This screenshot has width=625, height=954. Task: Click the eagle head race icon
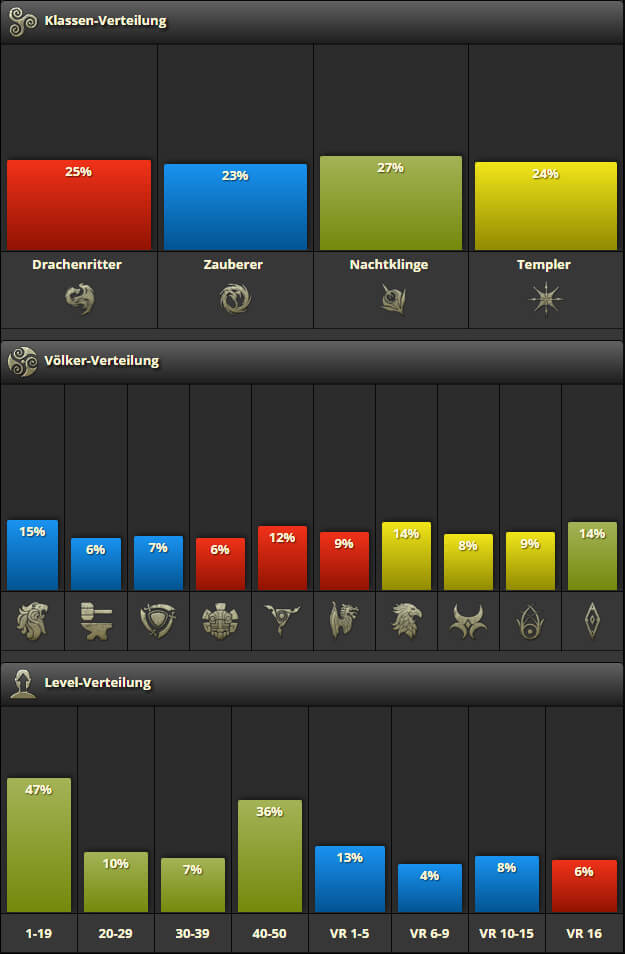[406, 621]
